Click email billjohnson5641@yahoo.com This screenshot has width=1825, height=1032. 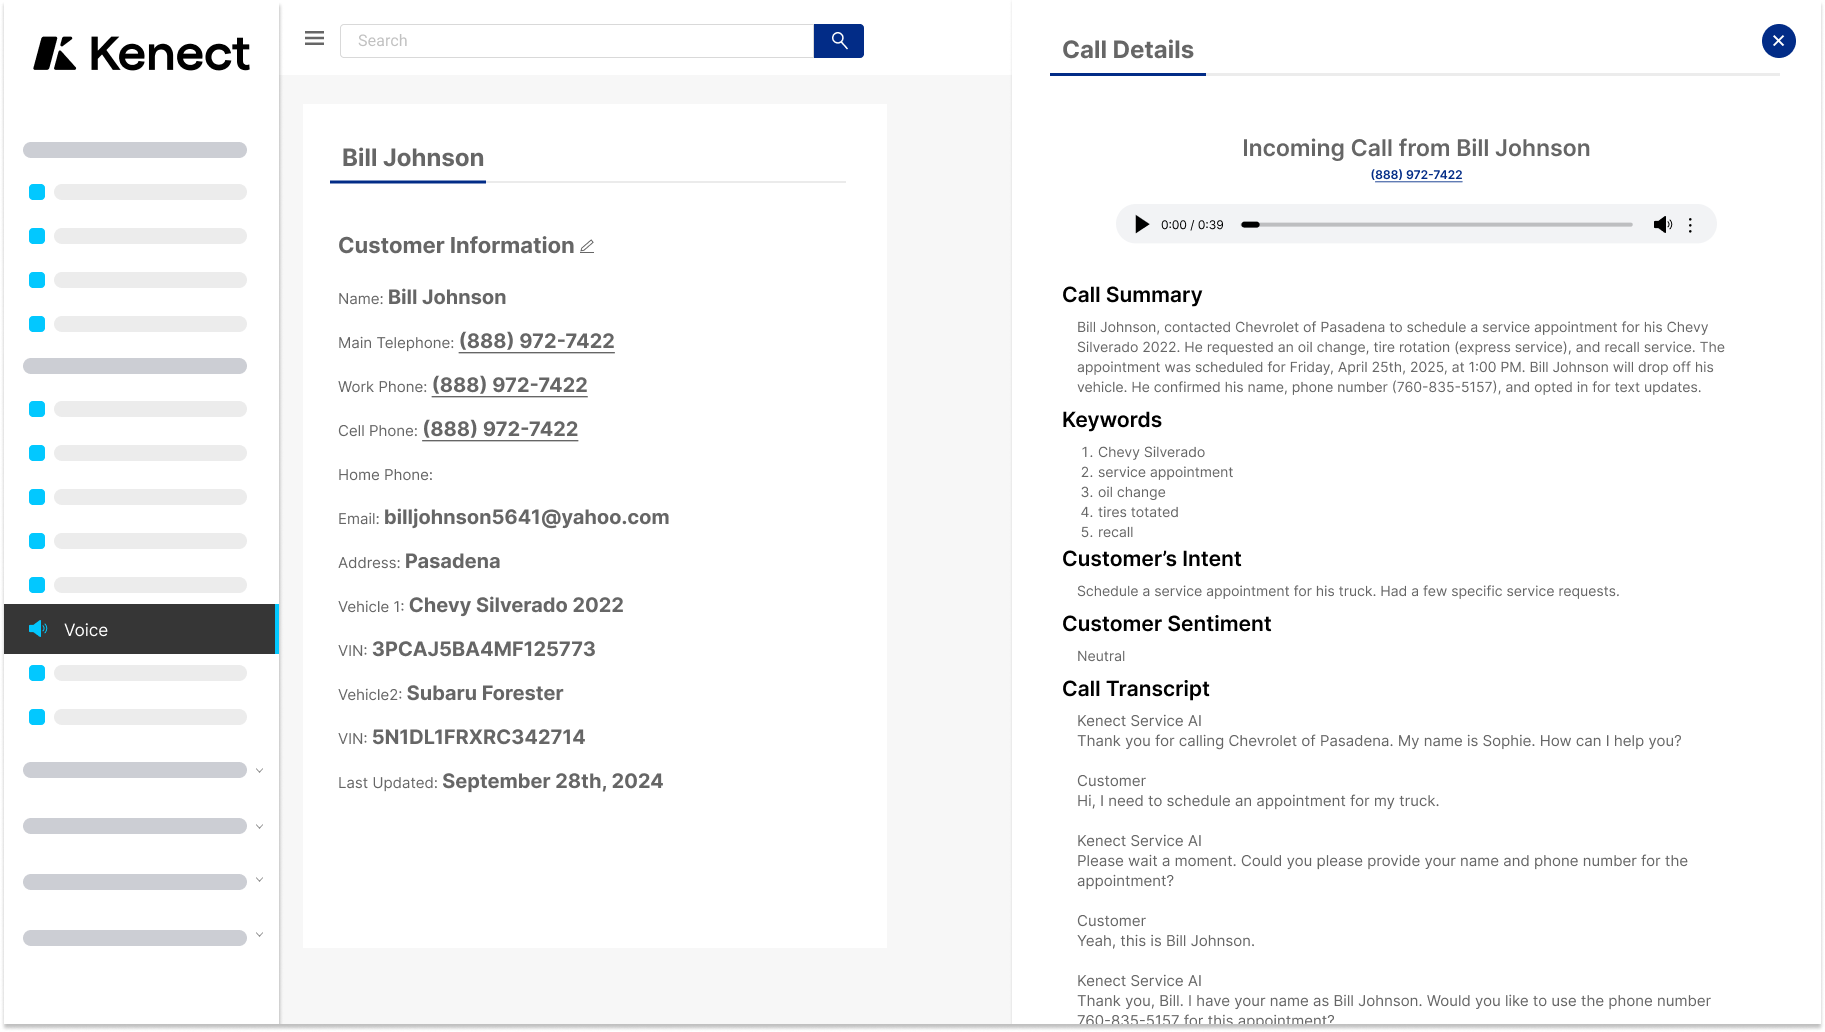[526, 517]
